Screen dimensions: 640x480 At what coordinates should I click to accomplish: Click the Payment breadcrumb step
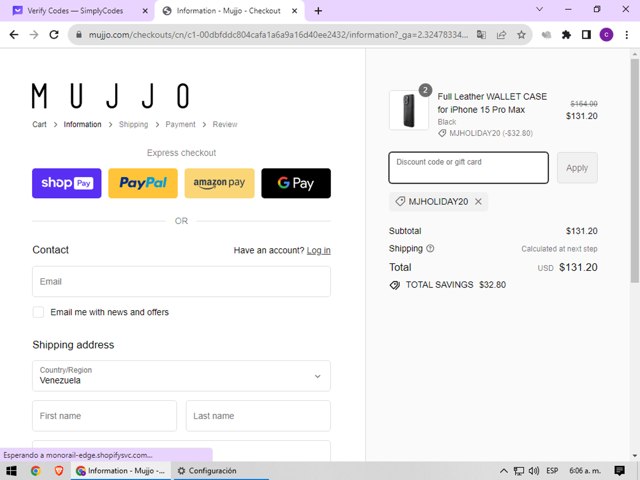(x=180, y=124)
